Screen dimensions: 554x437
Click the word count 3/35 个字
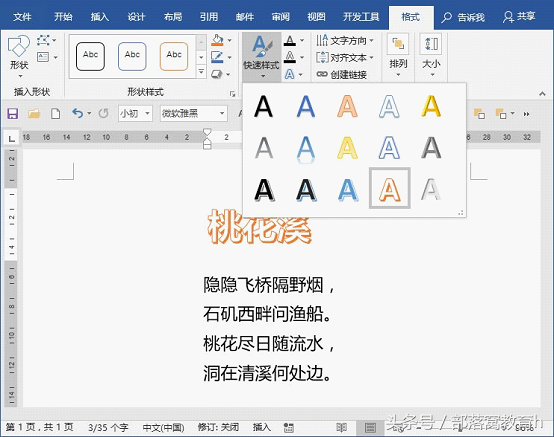(108, 428)
